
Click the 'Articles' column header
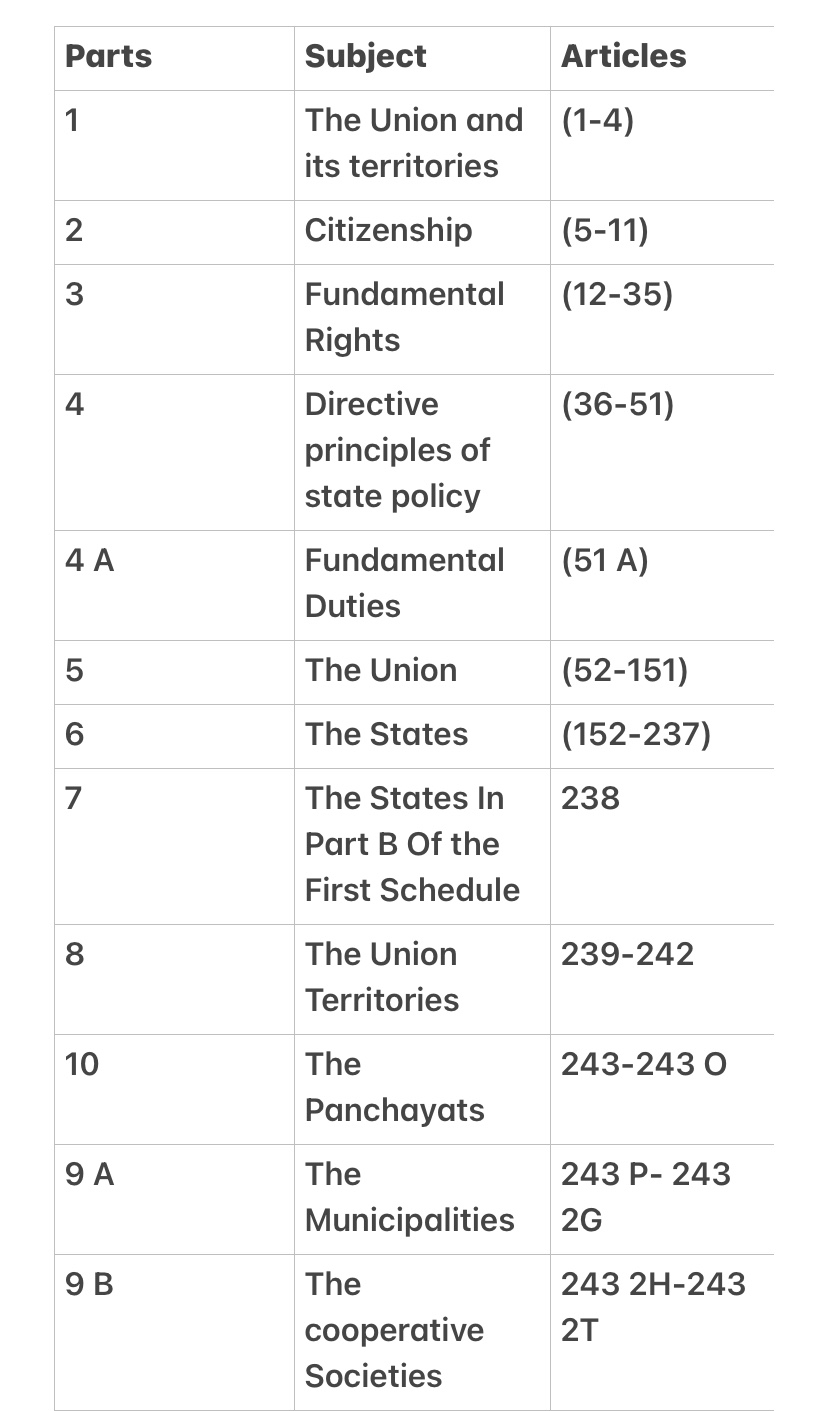pos(624,56)
